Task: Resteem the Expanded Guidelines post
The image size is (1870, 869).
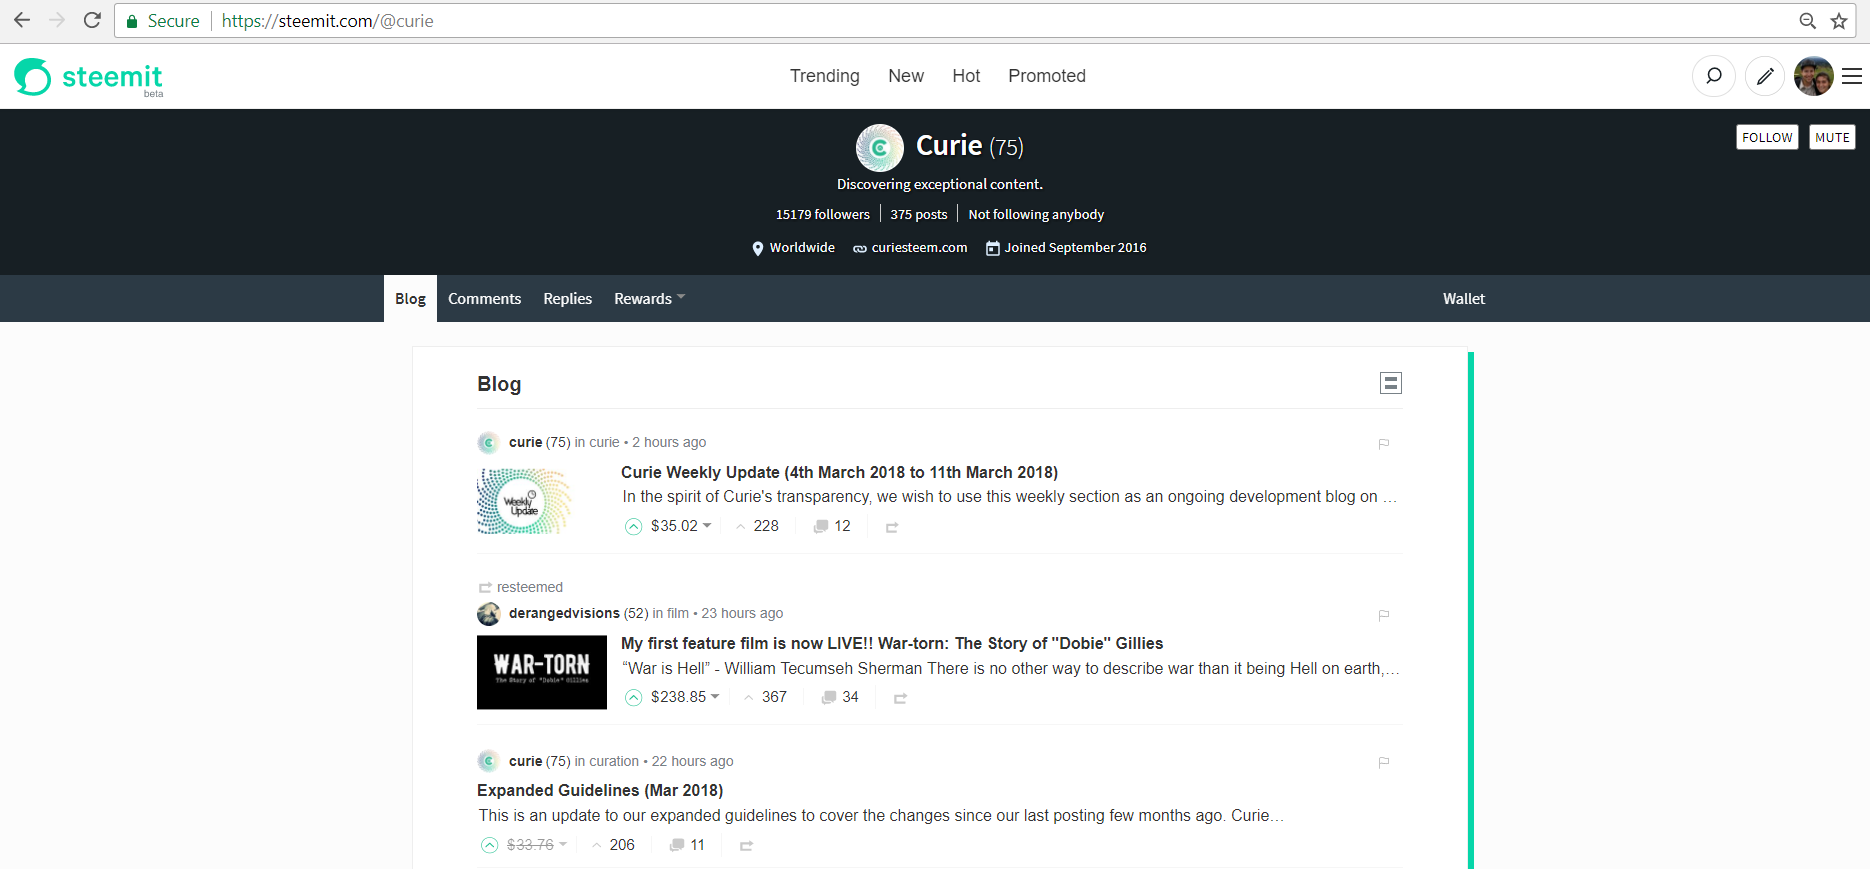Action: pyautogui.click(x=746, y=846)
